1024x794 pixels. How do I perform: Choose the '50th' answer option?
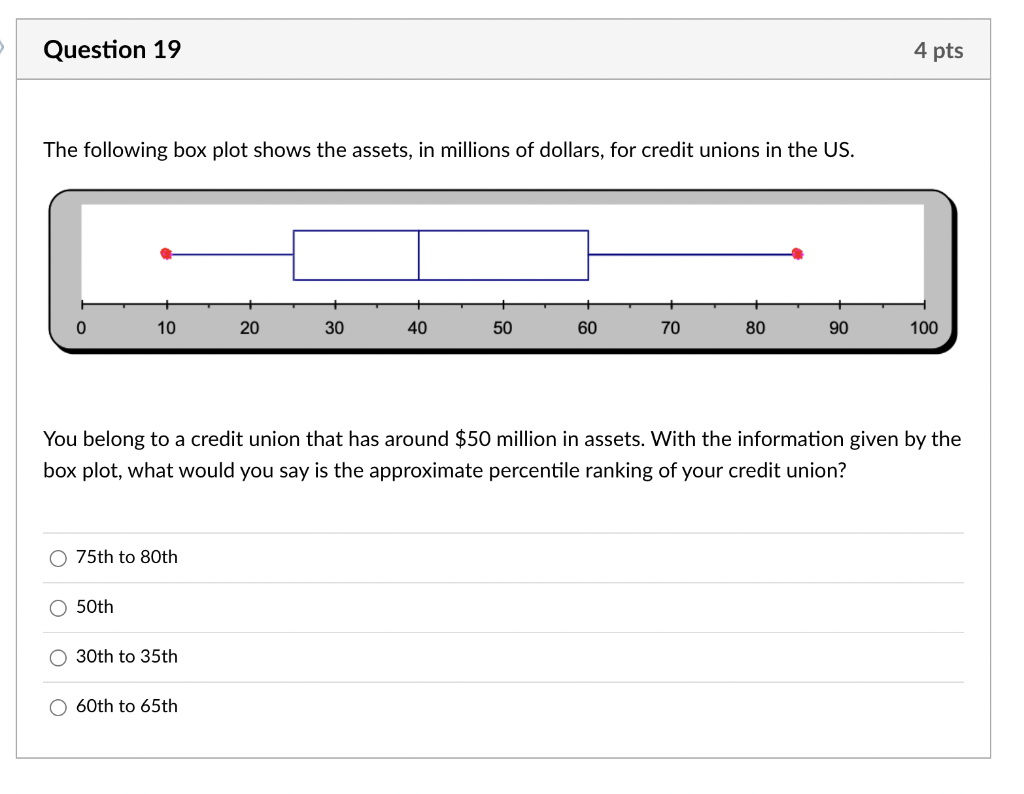coord(58,607)
